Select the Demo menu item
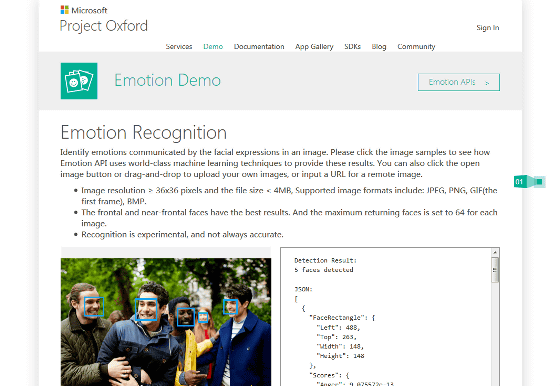 pyautogui.click(x=213, y=46)
